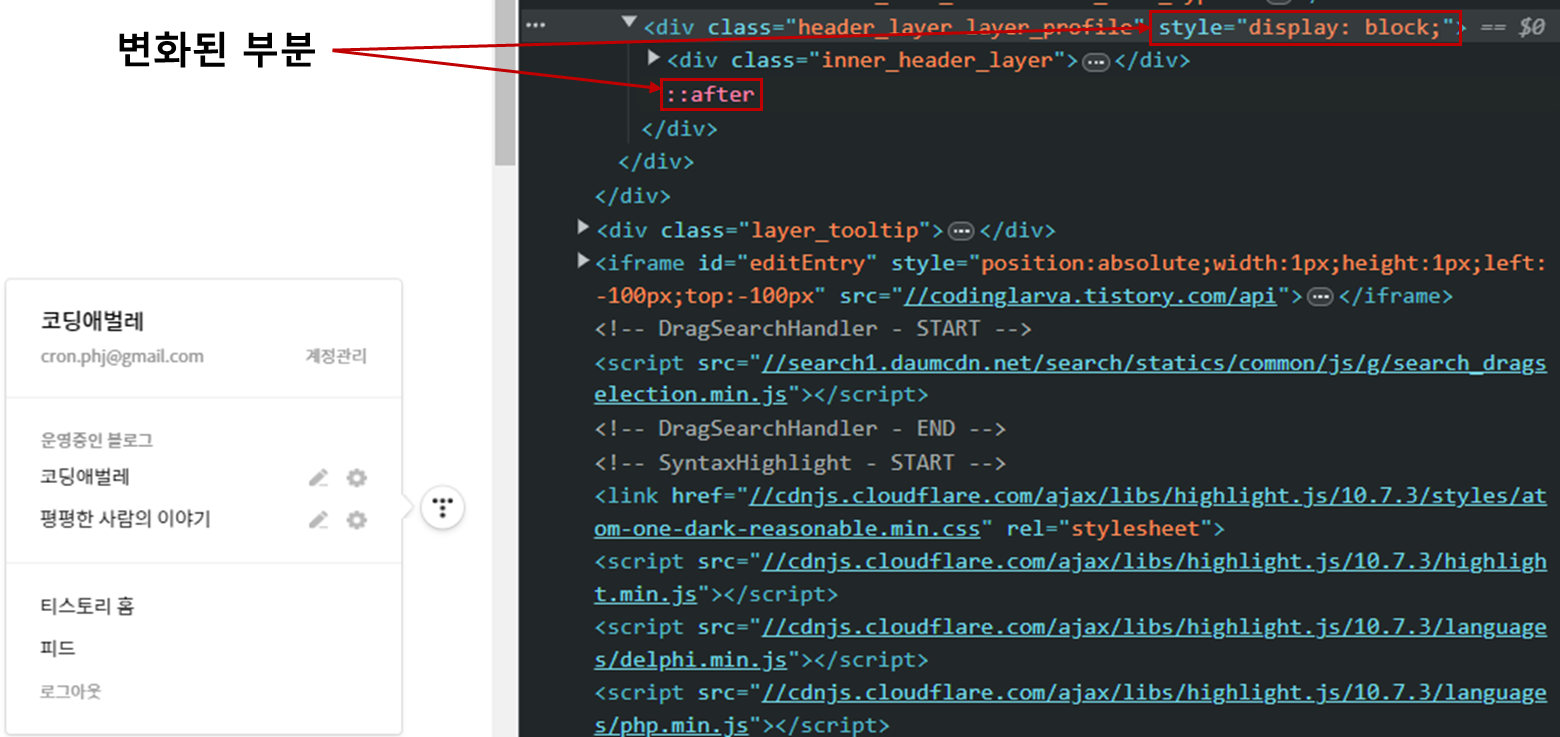Click the 코딩애벌레 profile name heading
This screenshot has width=1560, height=737.
93,322
